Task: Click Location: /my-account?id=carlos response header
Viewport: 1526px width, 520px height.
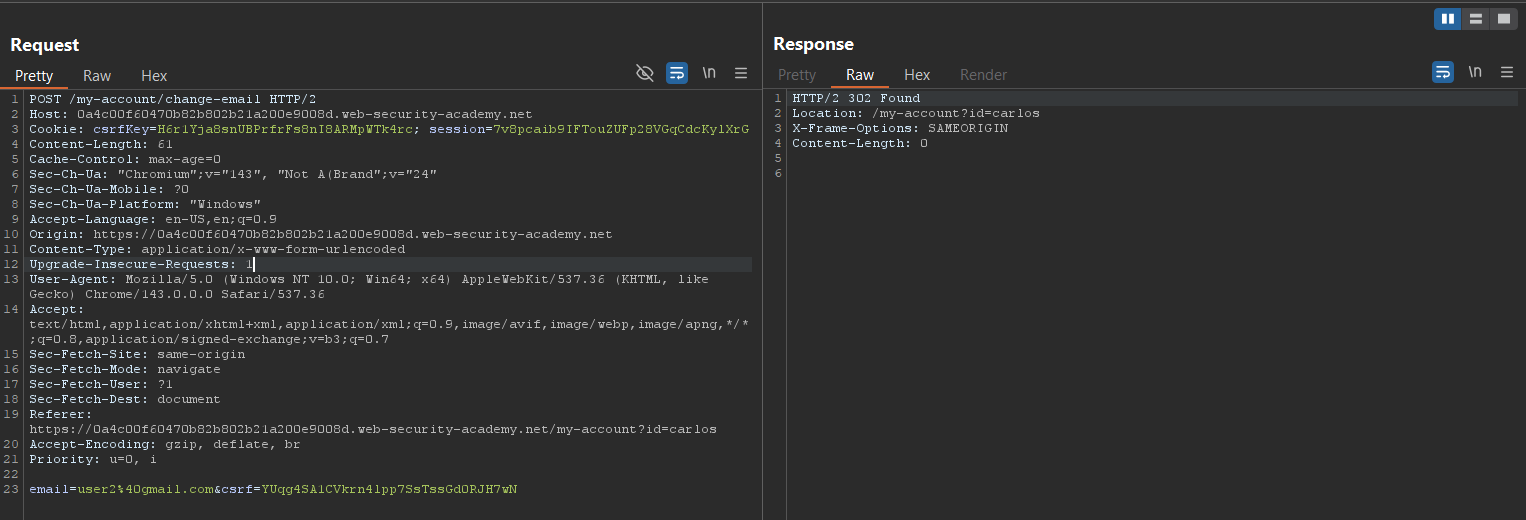Action: [916, 113]
